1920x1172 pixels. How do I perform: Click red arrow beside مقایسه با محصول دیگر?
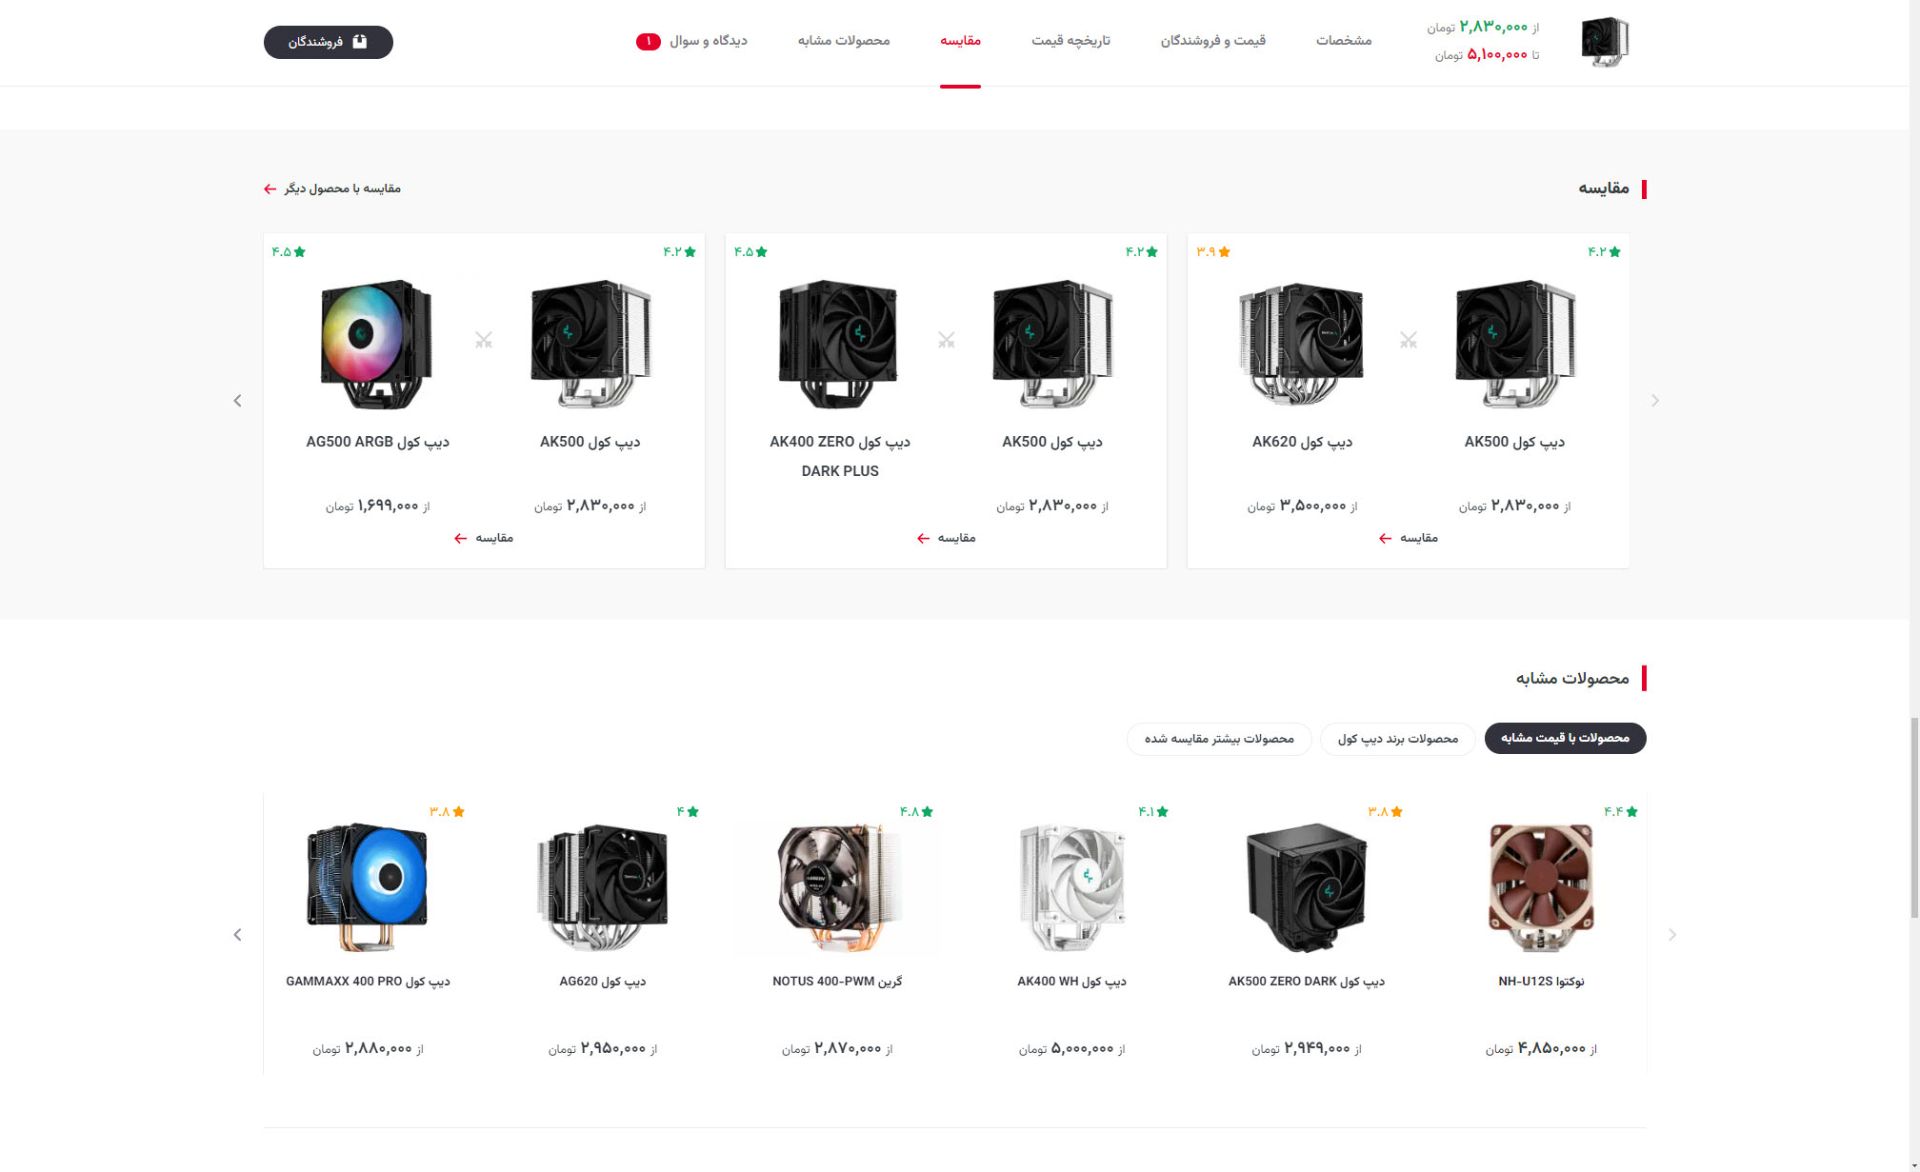[x=270, y=188]
